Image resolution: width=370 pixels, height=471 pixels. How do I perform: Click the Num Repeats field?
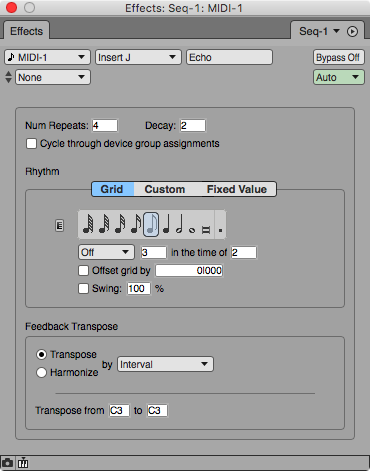click(x=105, y=126)
